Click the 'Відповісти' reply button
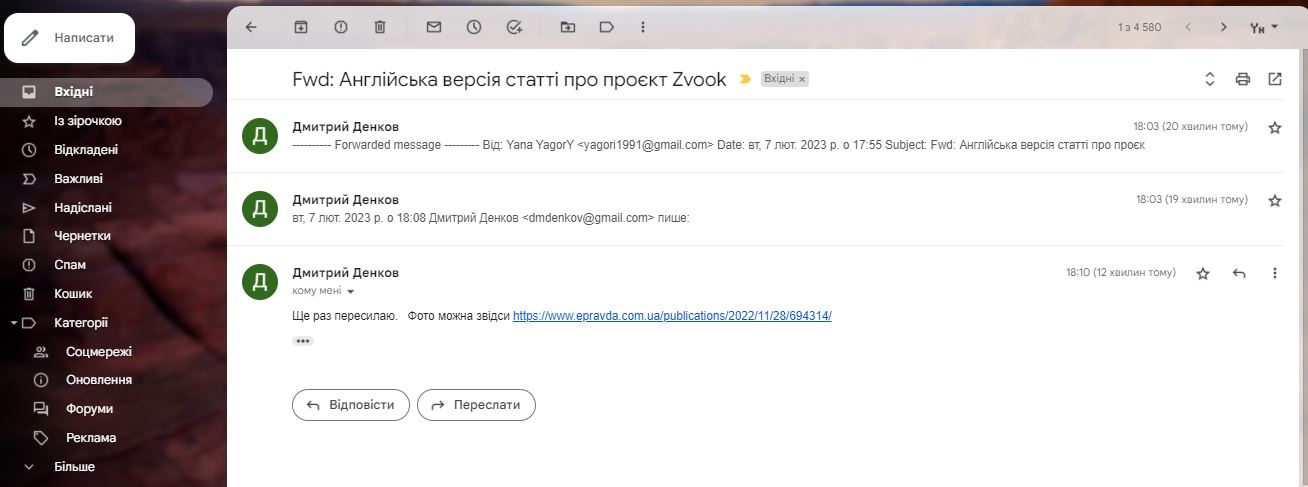Viewport: 1308px width, 487px height. point(351,405)
